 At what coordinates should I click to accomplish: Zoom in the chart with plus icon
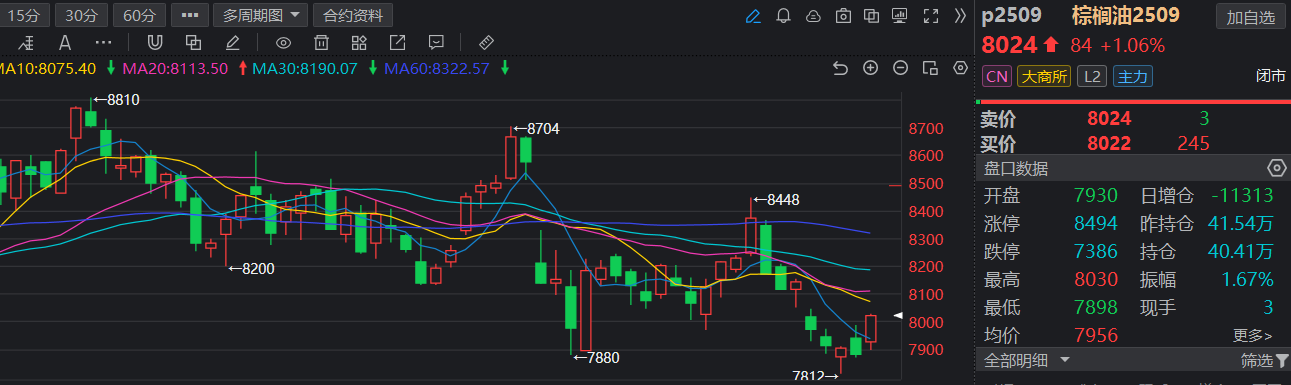coord(870,68)
